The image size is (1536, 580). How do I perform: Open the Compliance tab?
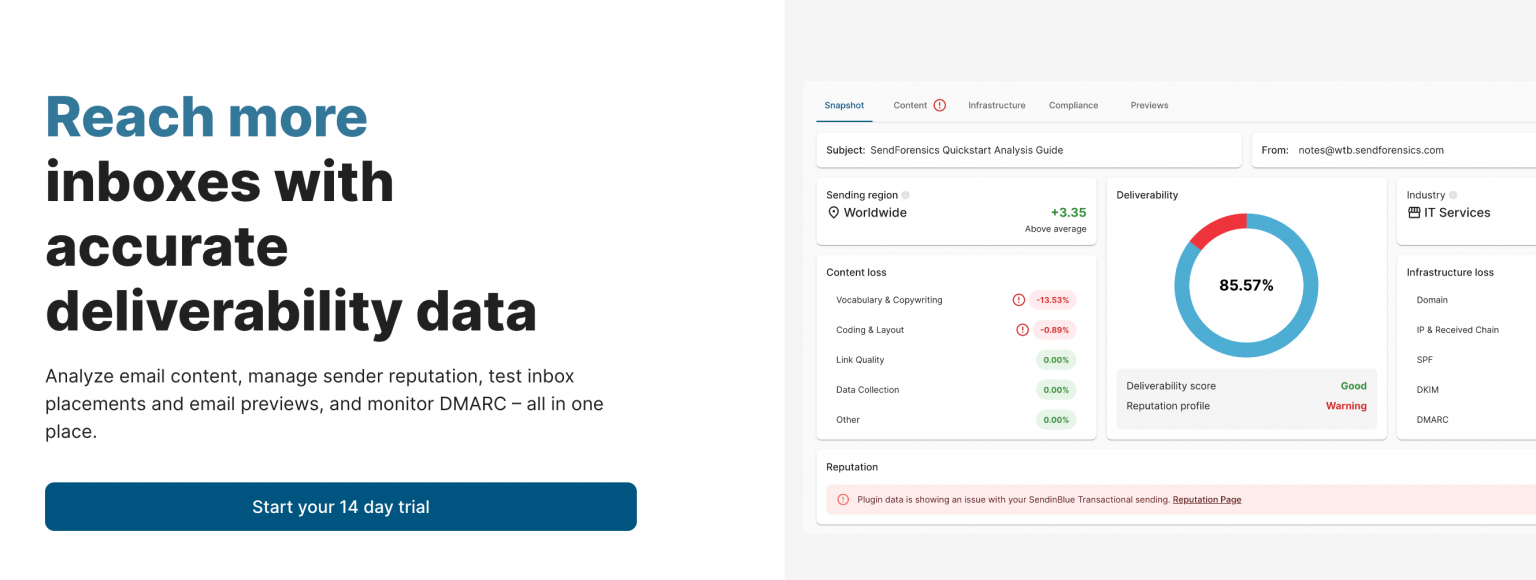pos(1073,104)
